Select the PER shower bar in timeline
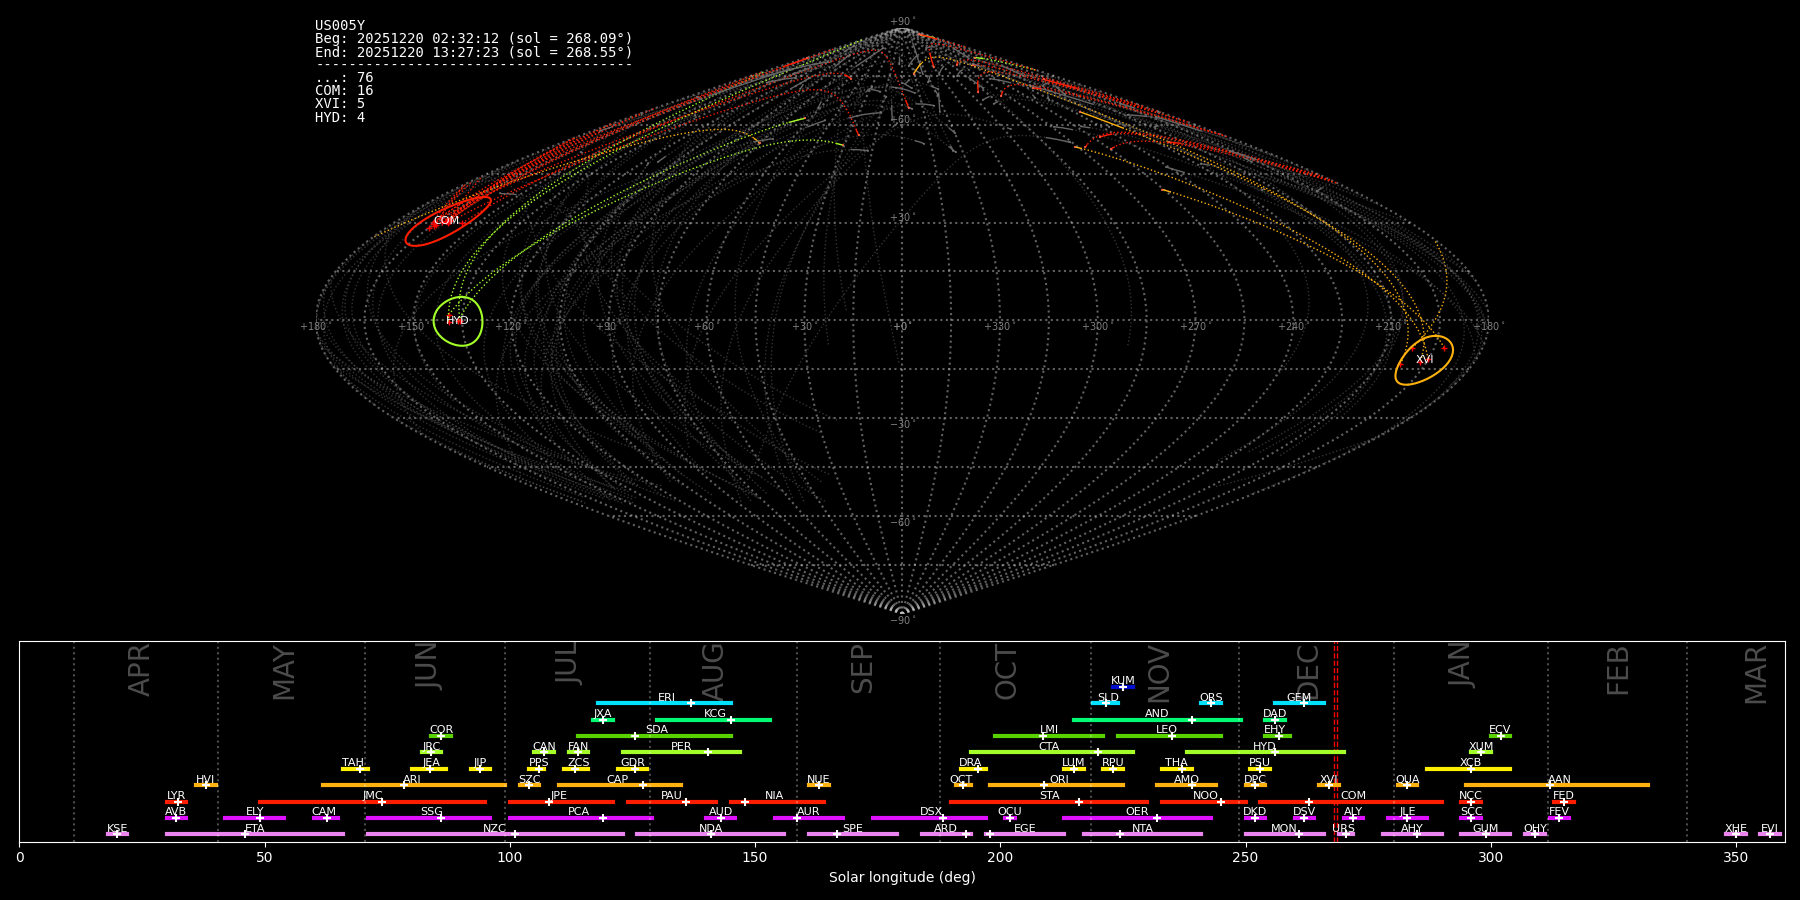 [681, 752]
